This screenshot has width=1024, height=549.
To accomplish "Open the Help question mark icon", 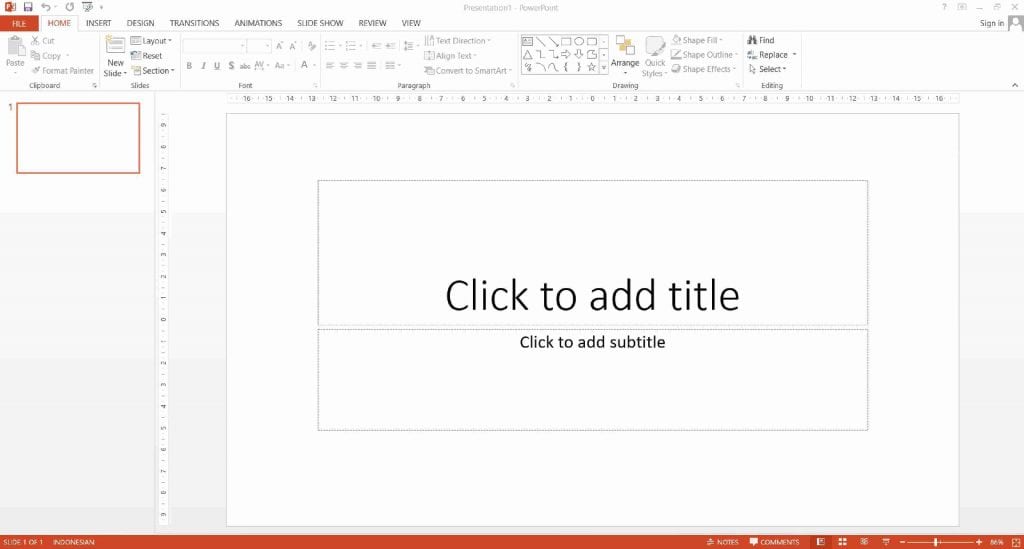I will coord(944,7).
